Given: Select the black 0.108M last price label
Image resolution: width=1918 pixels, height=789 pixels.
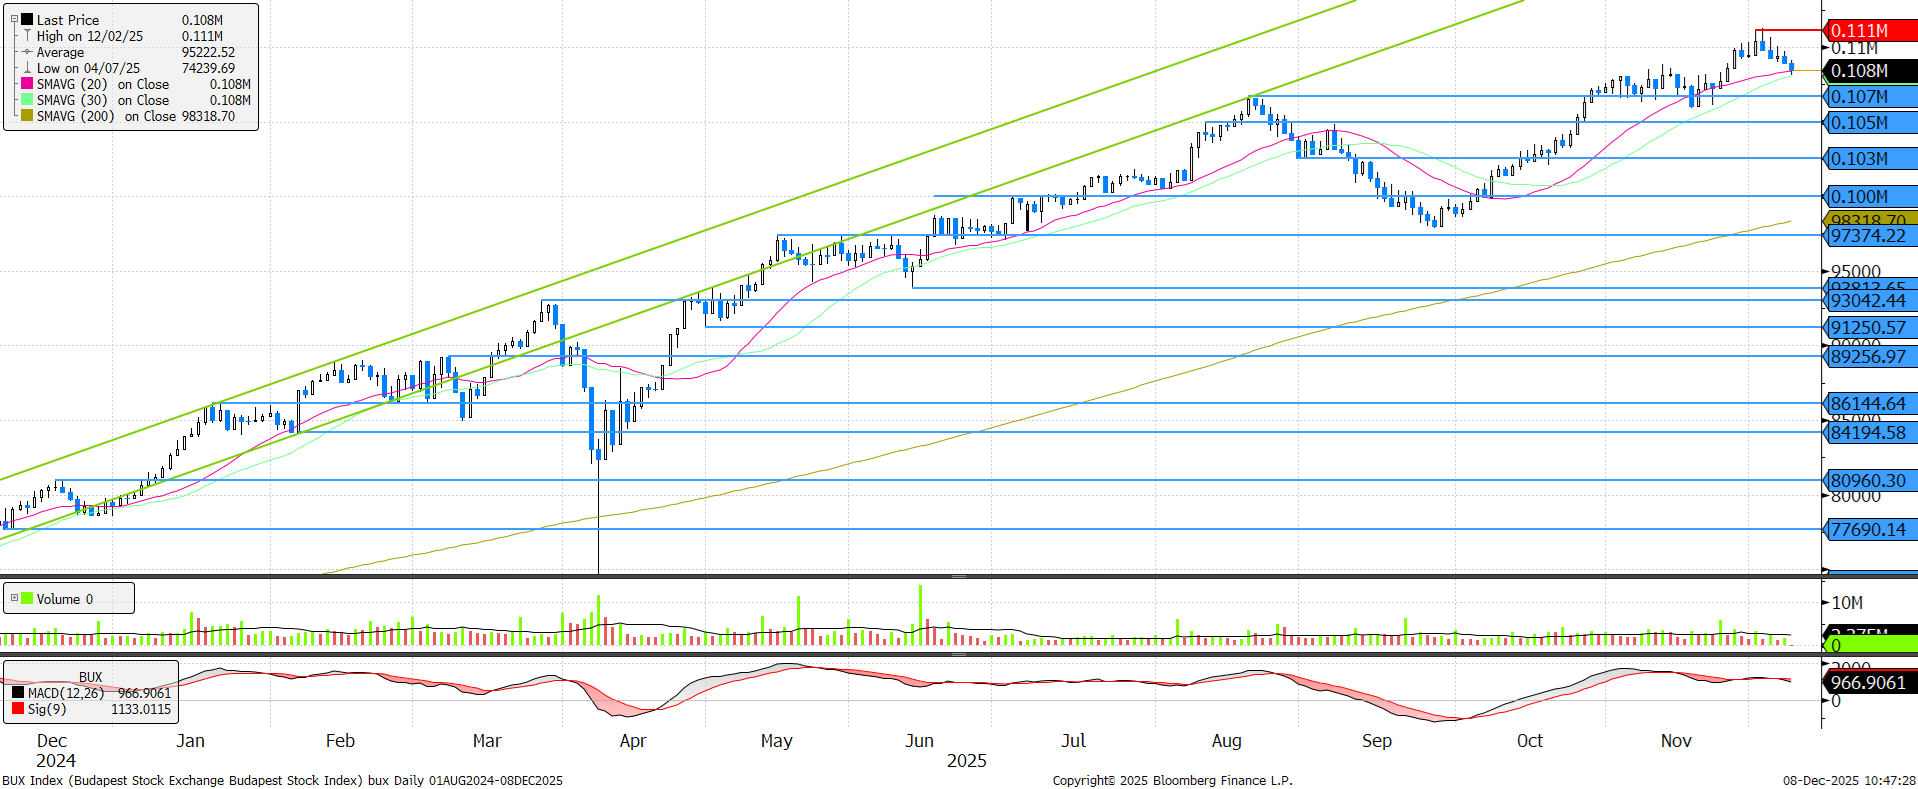Looking at the screenshot, I should [x=1868, y=71].
